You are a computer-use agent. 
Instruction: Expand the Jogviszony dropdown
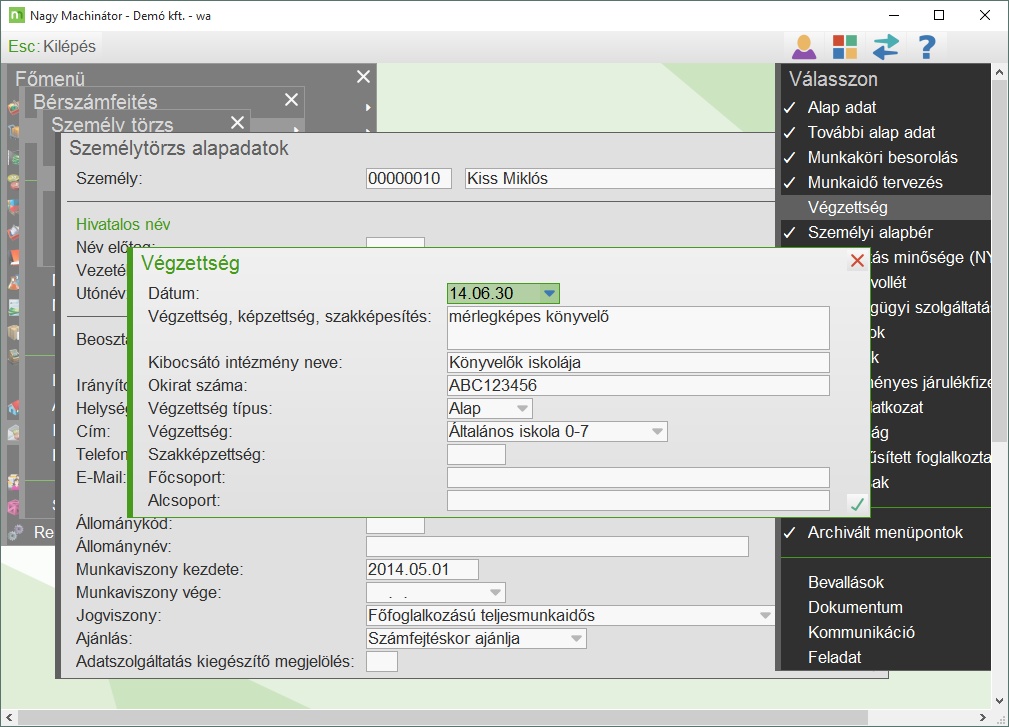tap(764, 616)
